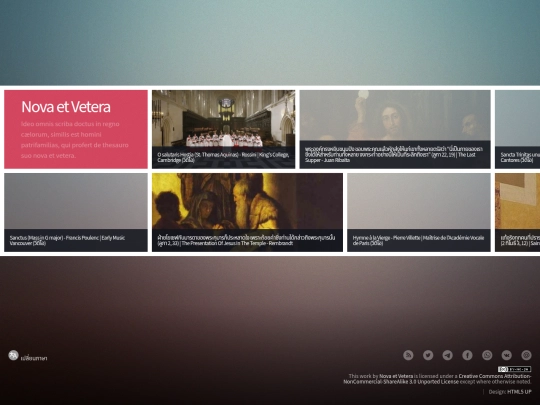Click the language globe icon
Screen dimensions: 540x405
pyautogui.click(x=13, y=355)
